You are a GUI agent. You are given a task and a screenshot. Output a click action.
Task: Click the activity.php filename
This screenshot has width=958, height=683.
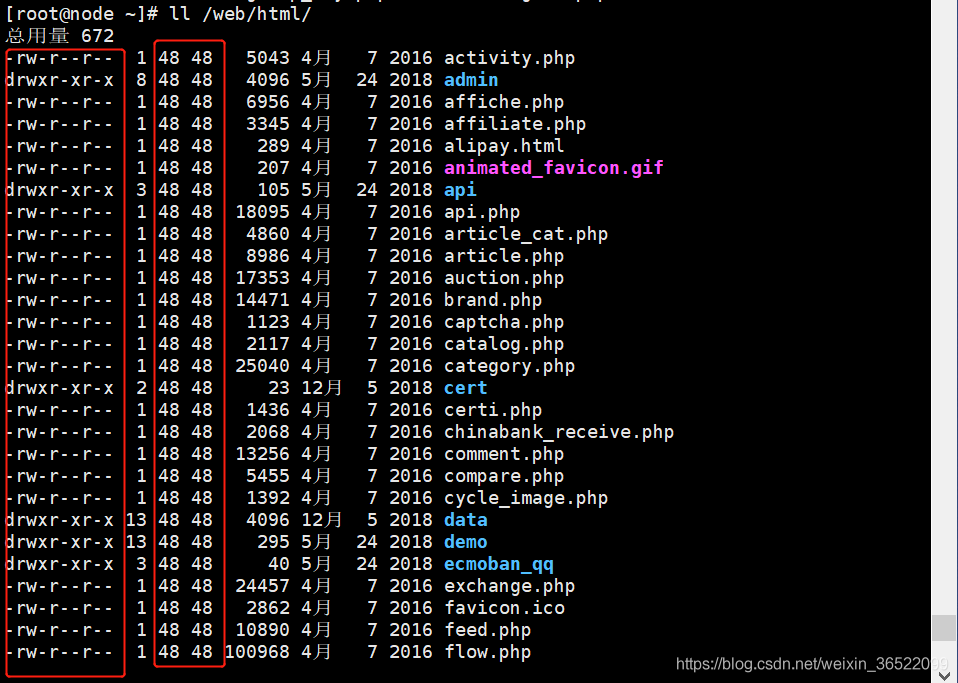coord(509,58)
